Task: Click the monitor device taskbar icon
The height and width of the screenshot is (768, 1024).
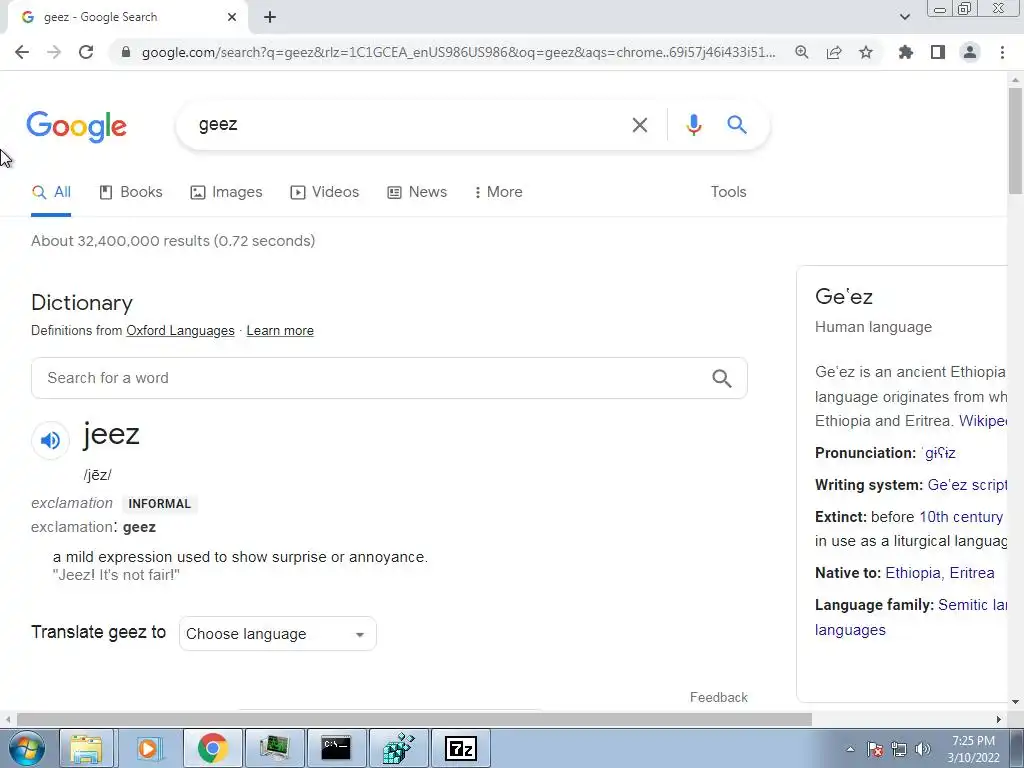Action: click(274, 748)
